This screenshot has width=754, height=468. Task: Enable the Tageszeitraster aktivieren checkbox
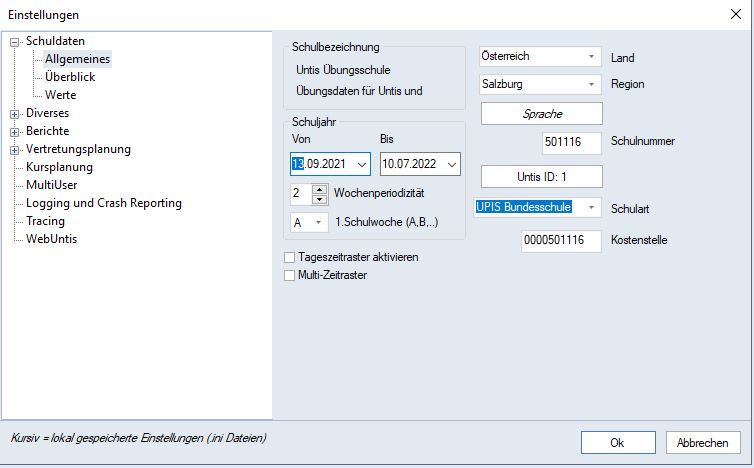point(290,258)
